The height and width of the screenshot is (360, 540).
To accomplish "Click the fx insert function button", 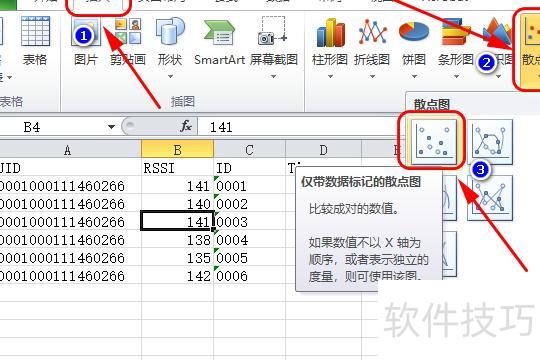I will 186,126.
